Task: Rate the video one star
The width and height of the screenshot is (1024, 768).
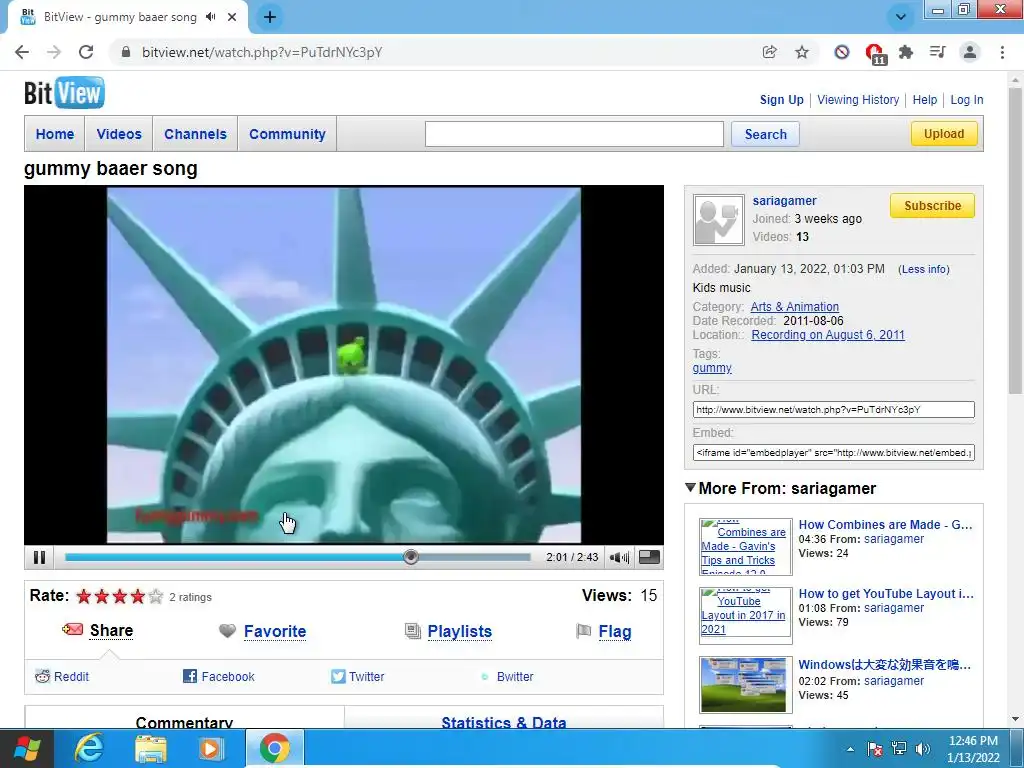Action: pos(84,596)
